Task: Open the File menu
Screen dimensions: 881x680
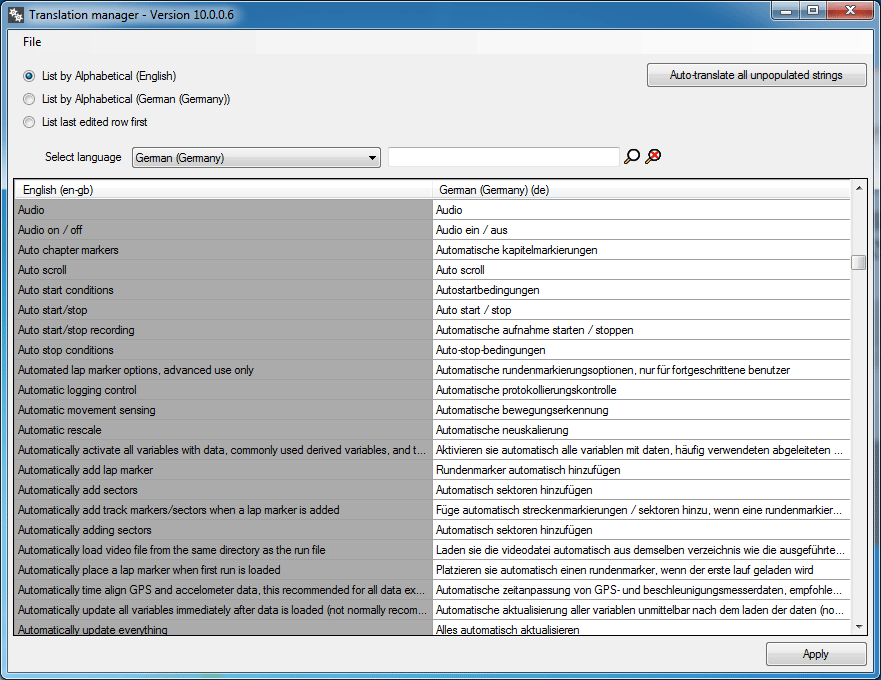Action: tap(32, 42)
